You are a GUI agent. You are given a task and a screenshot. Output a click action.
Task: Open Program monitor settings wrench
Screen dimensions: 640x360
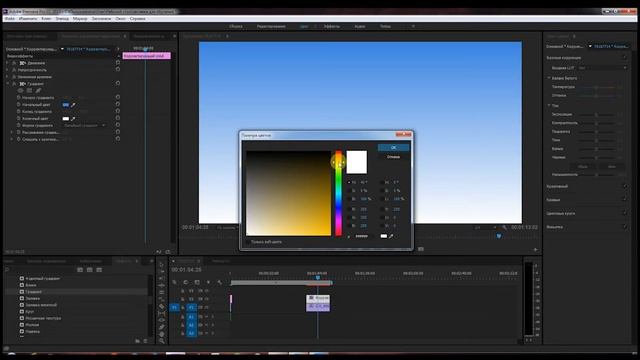(x=505, y=227)
